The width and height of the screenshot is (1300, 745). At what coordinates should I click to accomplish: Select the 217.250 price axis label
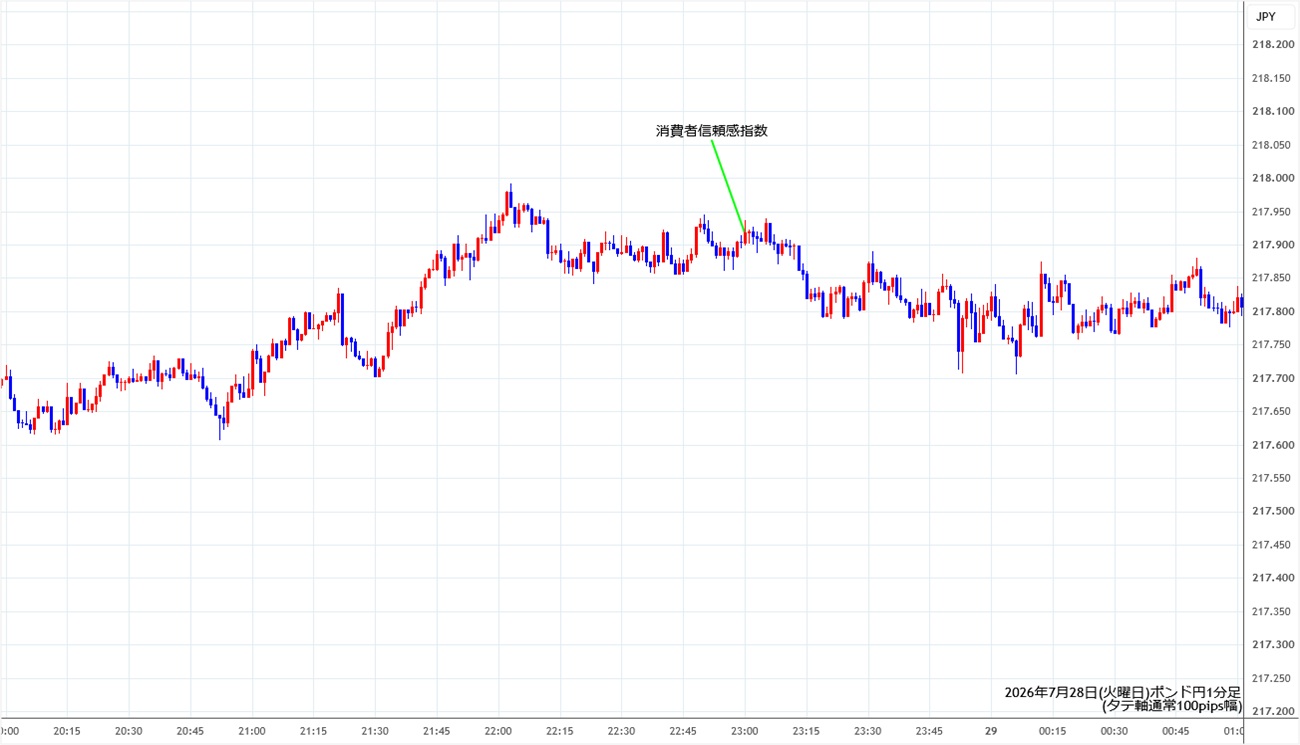pos(1270,678)
